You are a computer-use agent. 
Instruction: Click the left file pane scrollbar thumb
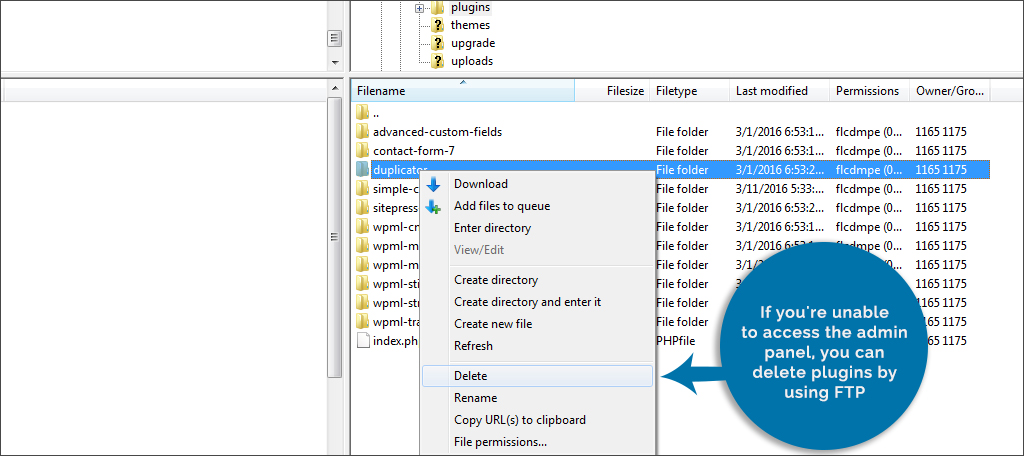334,236
